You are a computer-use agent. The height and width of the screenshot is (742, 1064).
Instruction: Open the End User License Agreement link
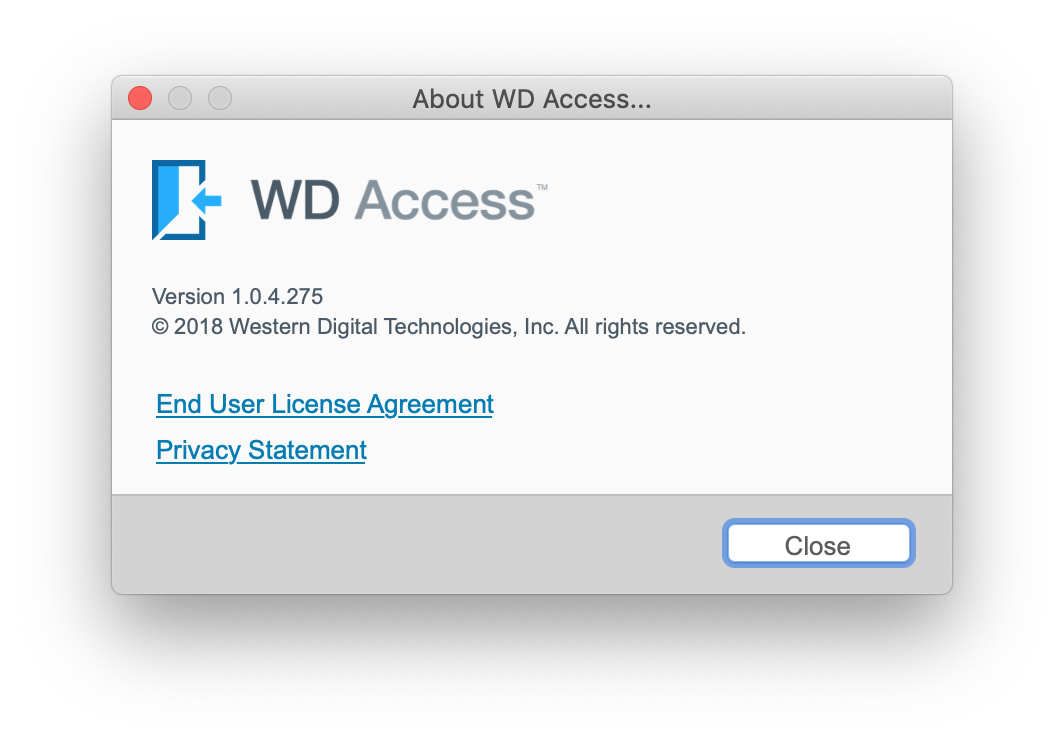pos(324,404)
